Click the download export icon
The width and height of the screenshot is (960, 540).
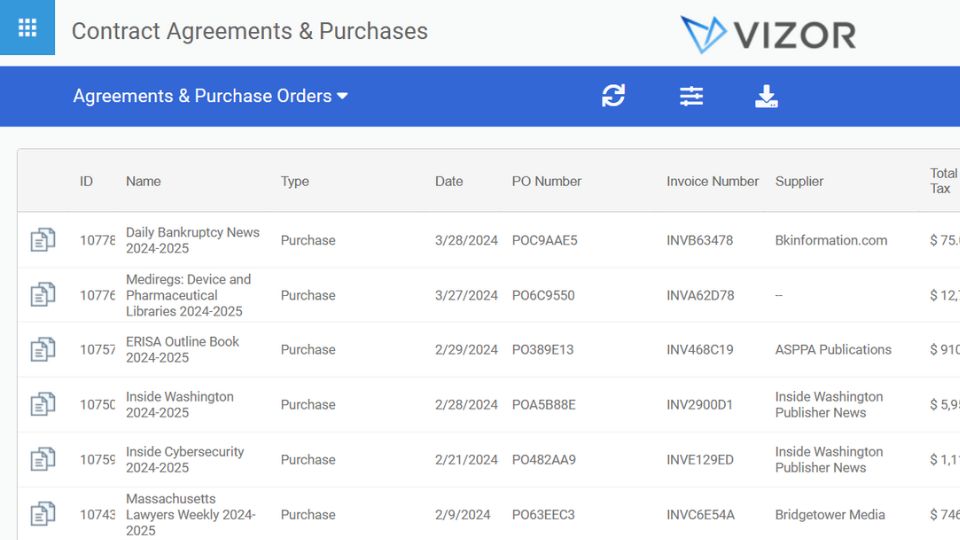click(766, 96)
